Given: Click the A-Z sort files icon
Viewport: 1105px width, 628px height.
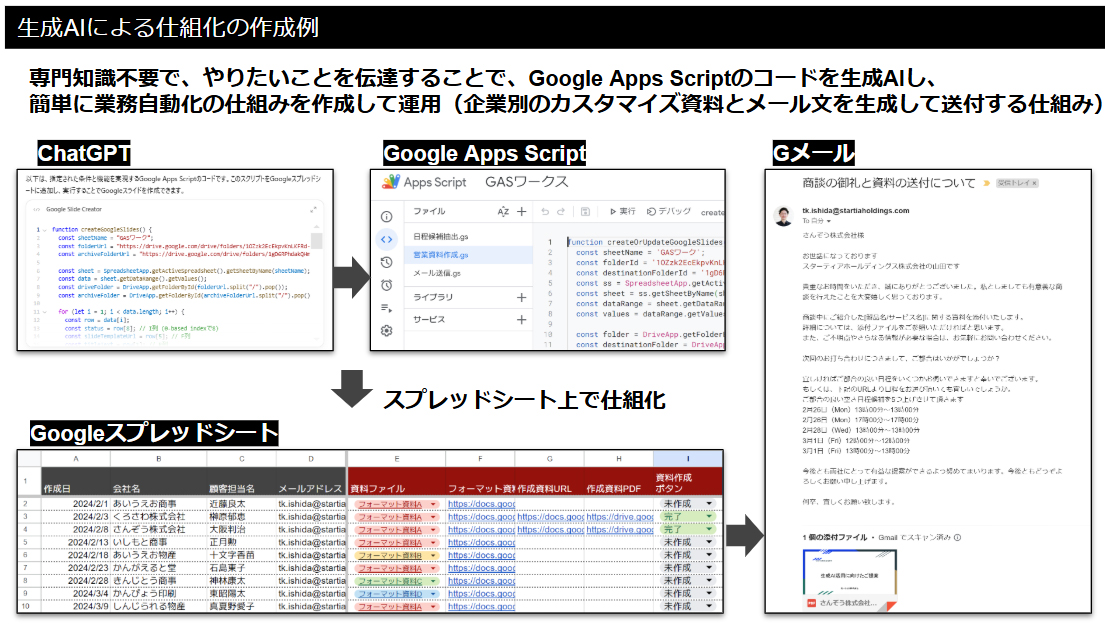Looking at the screenshot, I should [503, 212].
